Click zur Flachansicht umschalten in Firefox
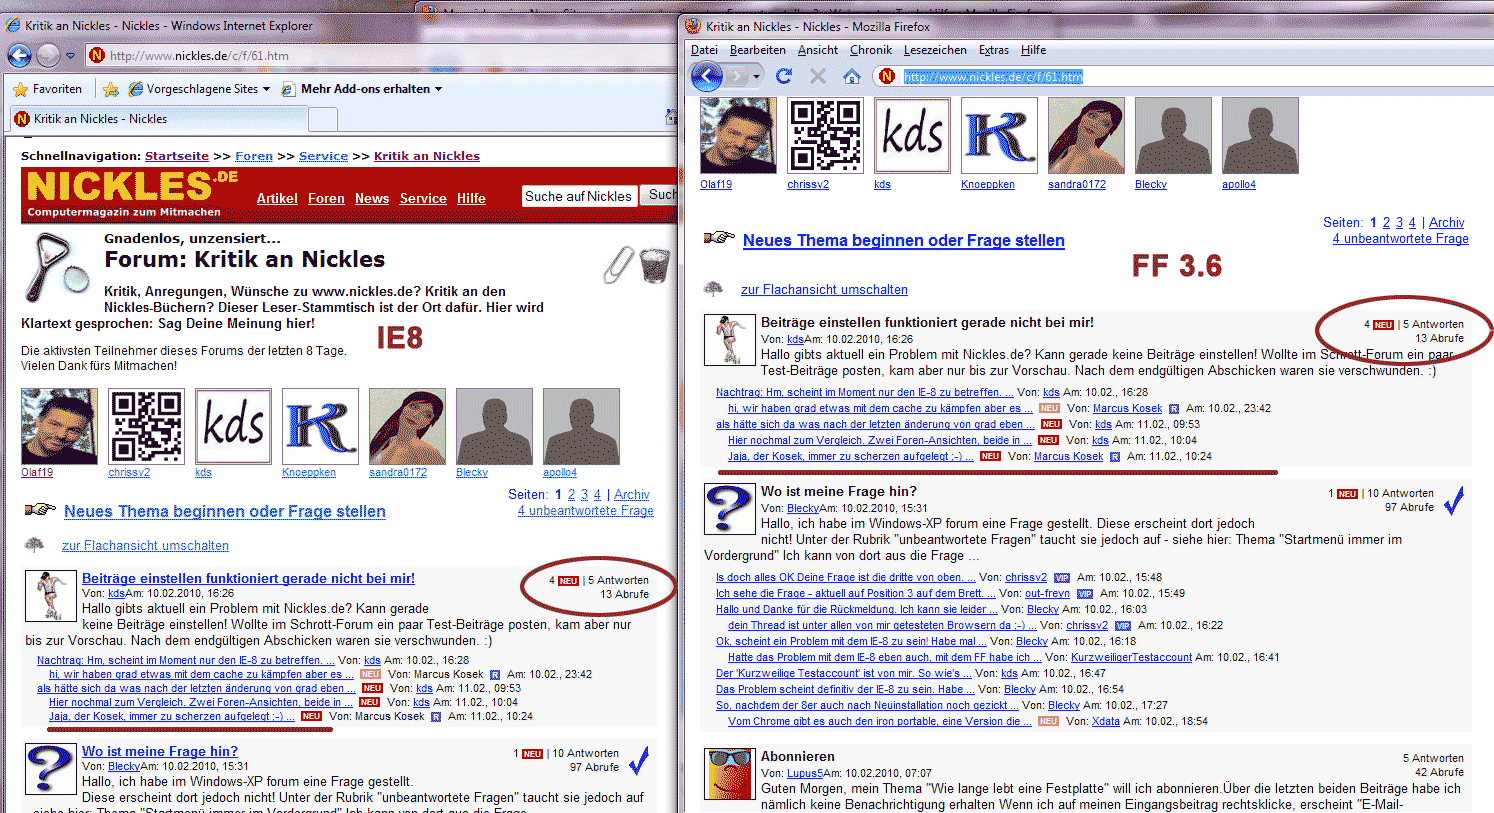 [824, 290]
